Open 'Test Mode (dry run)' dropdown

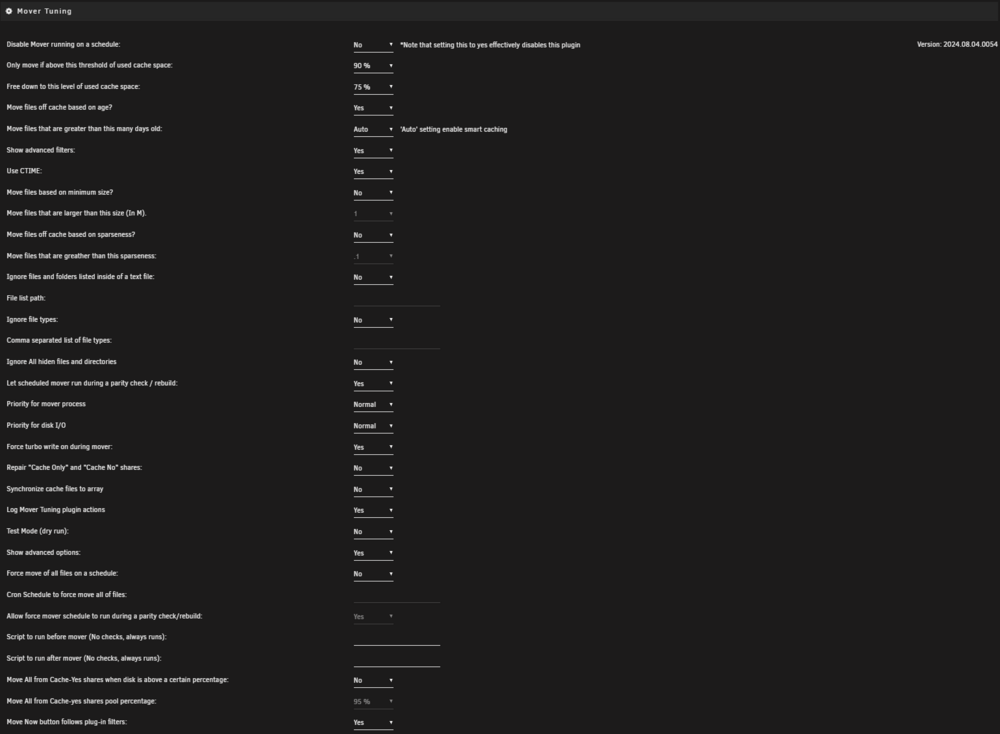(x=373, y=531)
